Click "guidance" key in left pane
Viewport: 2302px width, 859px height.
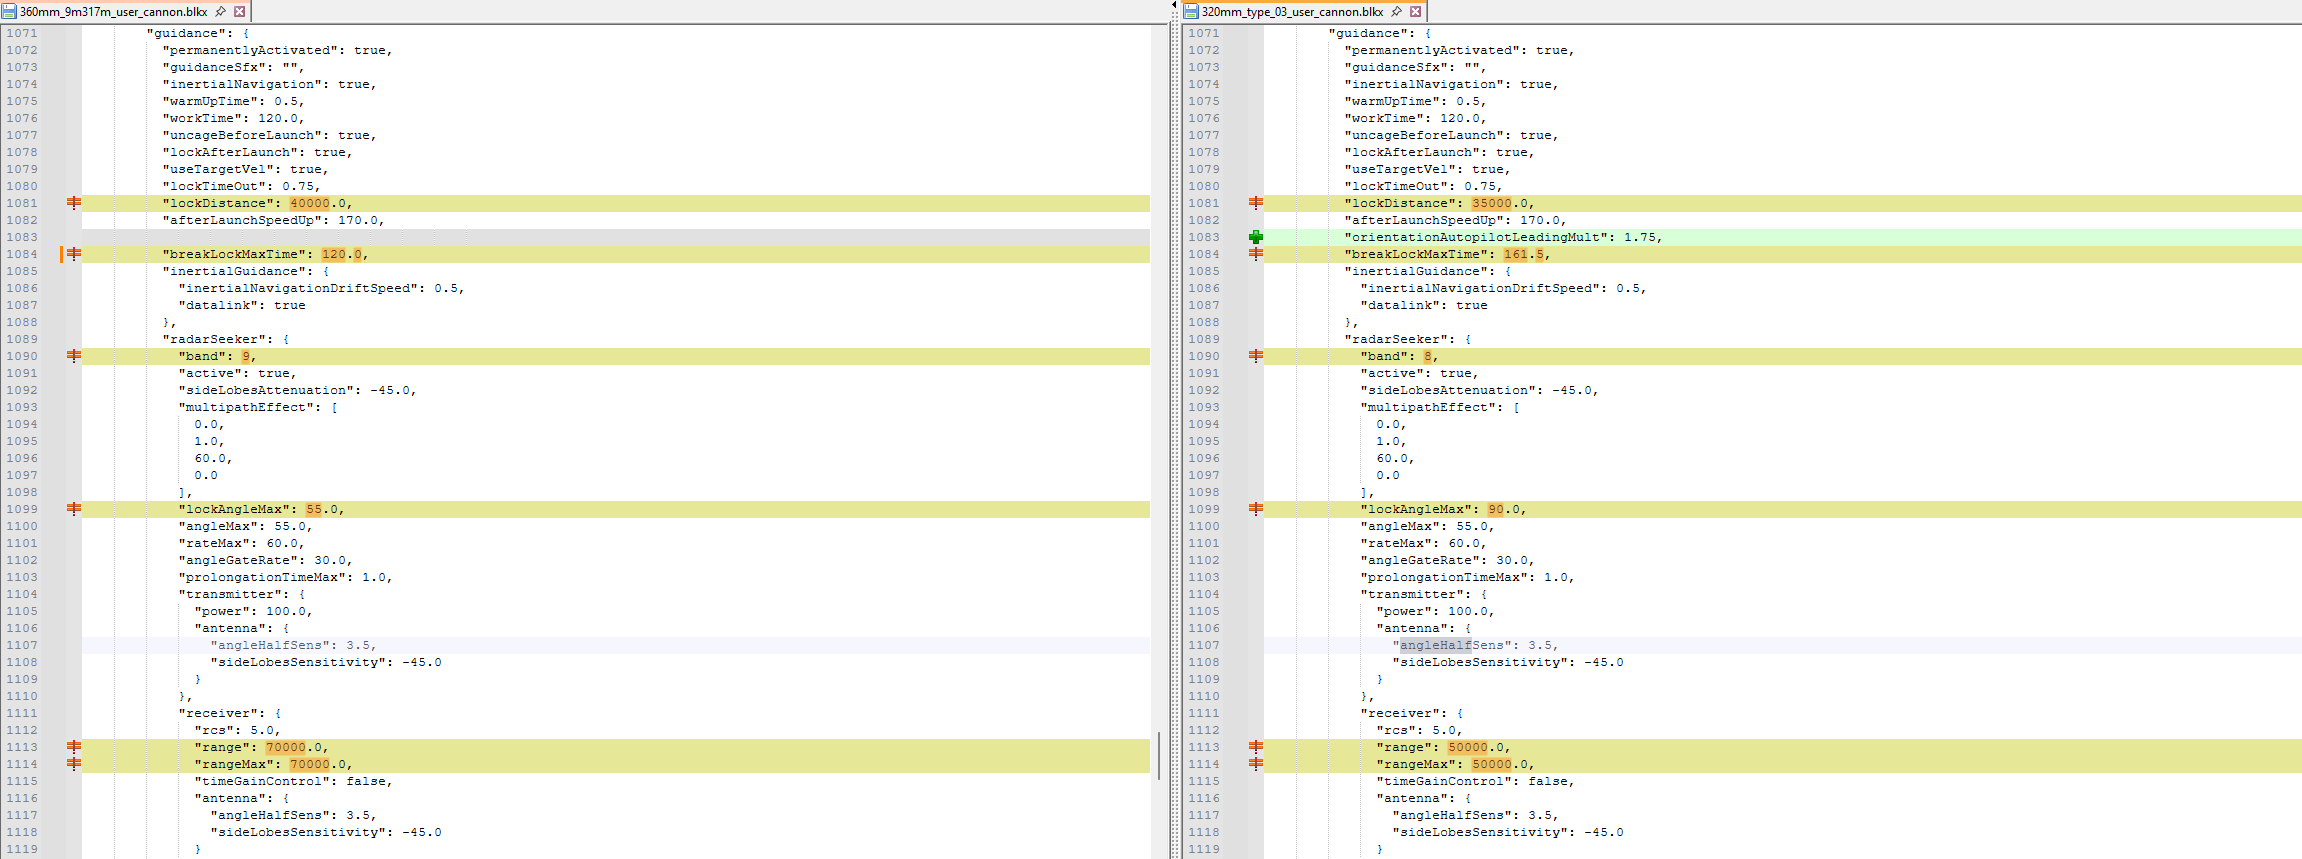[186, 33]
